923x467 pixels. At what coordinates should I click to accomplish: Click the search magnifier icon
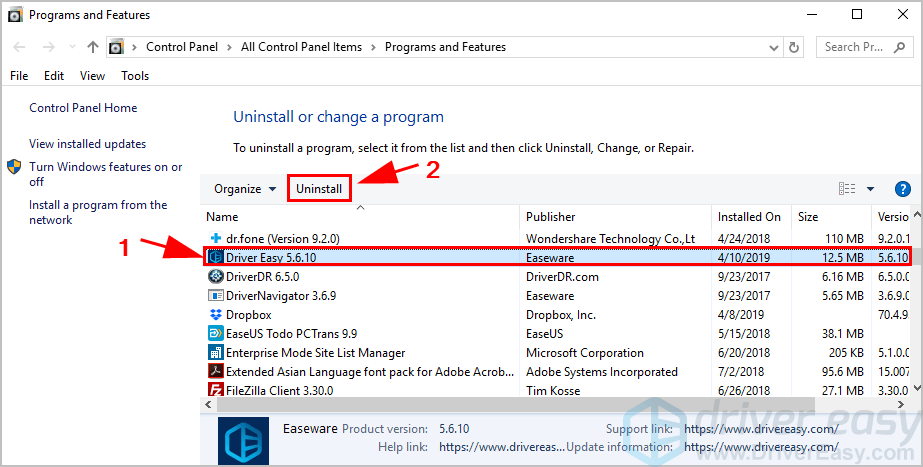[899, 47]
